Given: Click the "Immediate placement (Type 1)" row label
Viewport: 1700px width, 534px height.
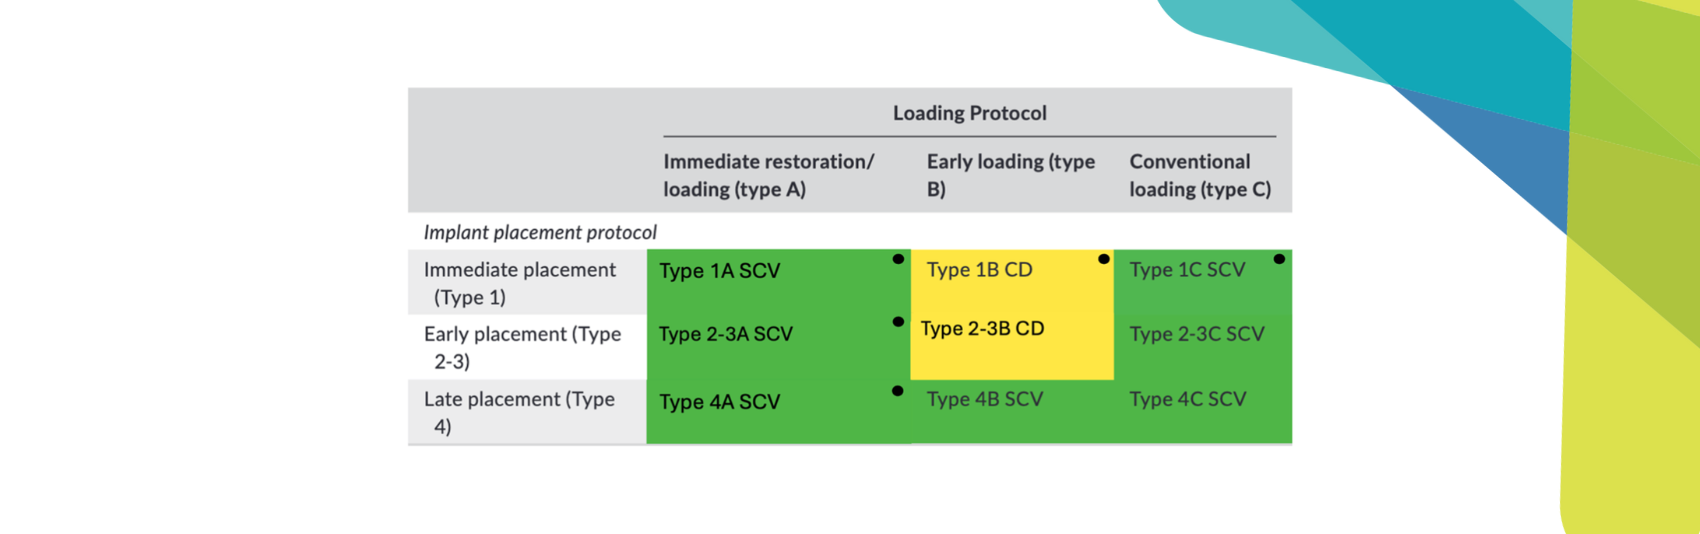Looking at the screenshot, I should coord(519,283).
